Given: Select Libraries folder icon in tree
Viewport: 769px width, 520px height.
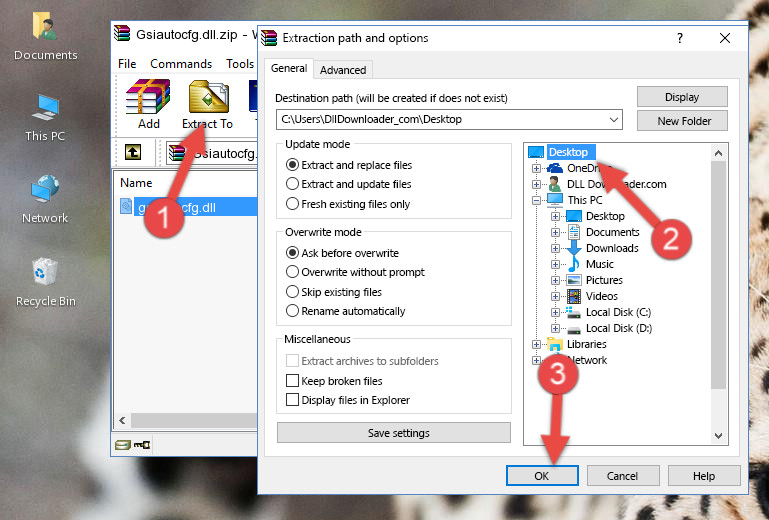Looking at the screenshot, I should tap(555, 344).
